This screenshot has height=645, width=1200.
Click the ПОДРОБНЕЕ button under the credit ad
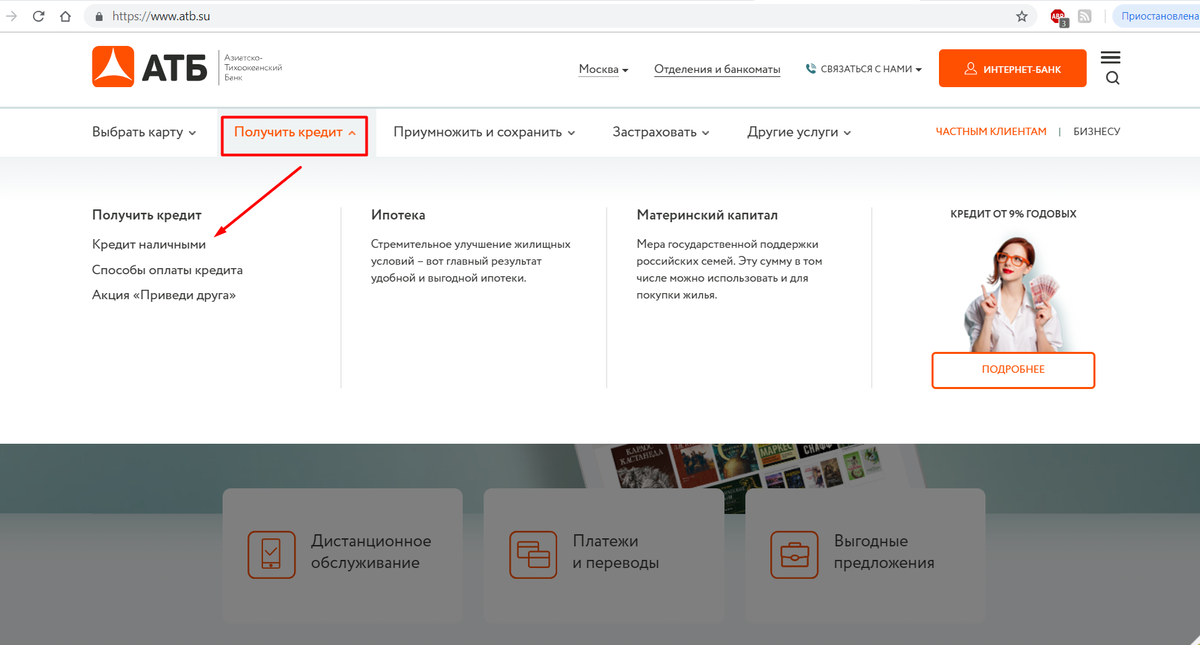1013,370
